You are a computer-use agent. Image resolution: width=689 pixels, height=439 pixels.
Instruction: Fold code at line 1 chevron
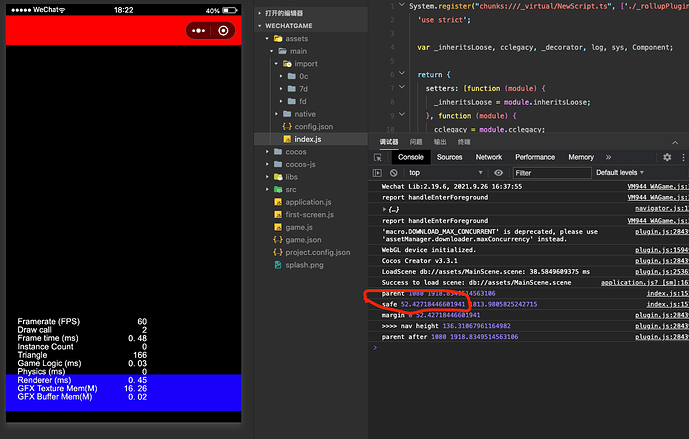point(402,5)
